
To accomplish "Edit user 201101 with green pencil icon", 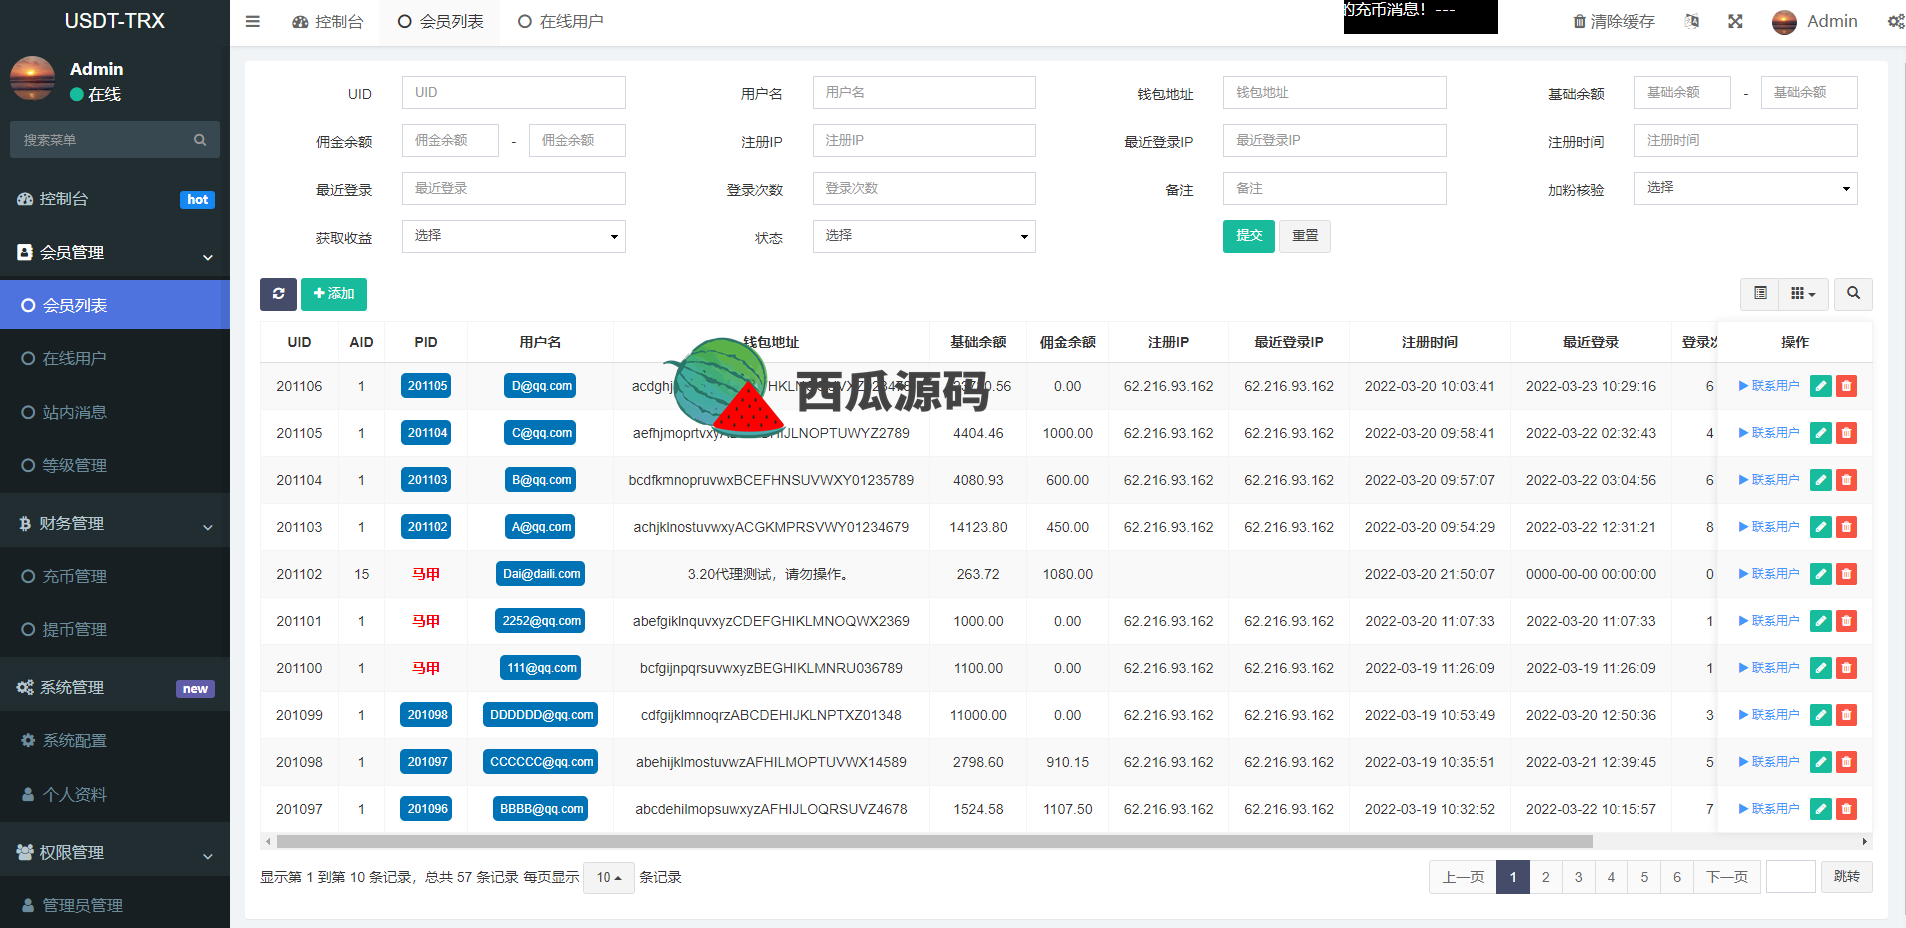I will [x=1821, y=621].
